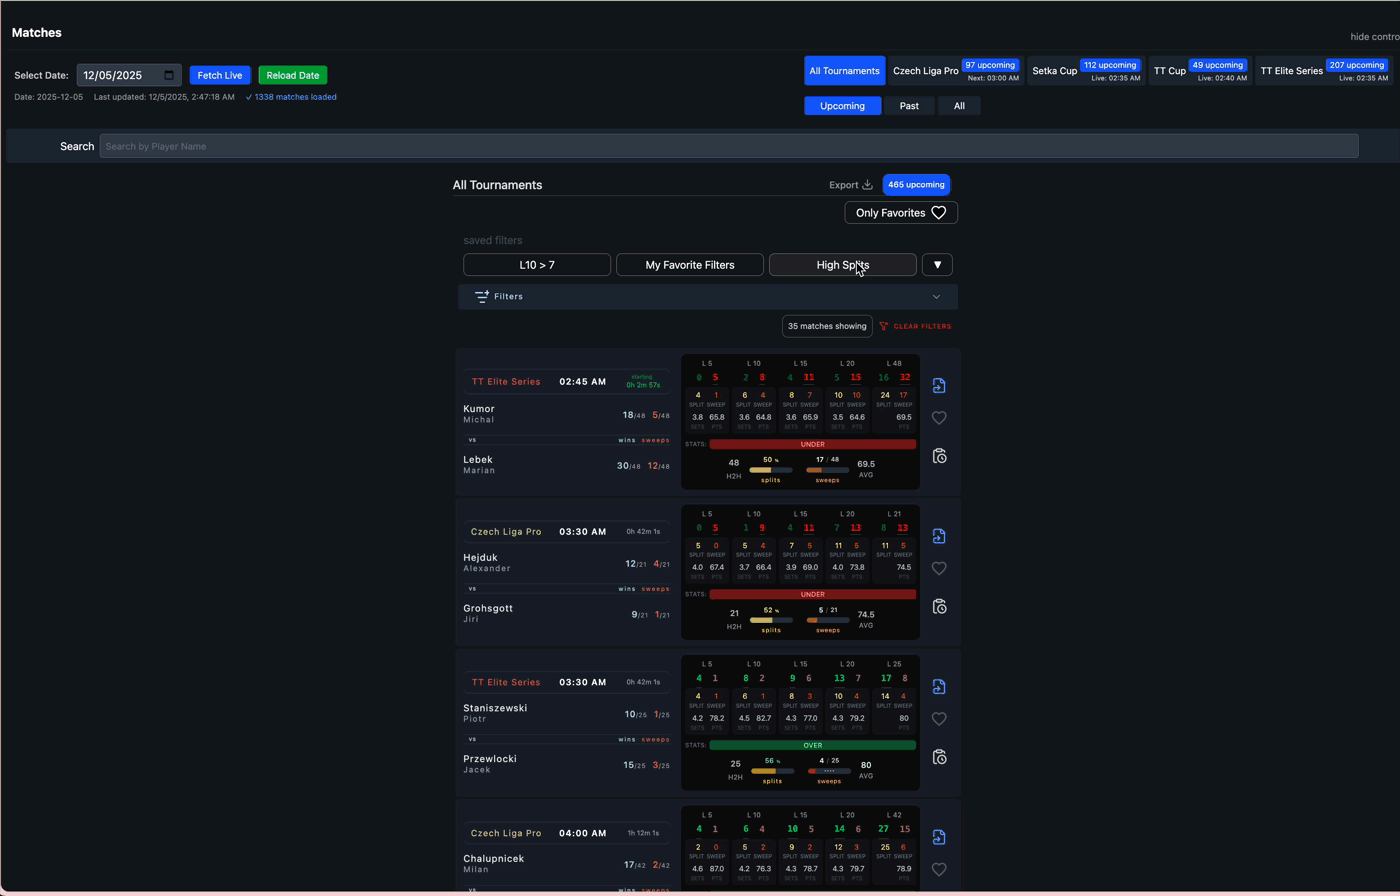Click clipboard clock icon on Kumor match
The image size is (1400, 896).
(x=939, y=456)
